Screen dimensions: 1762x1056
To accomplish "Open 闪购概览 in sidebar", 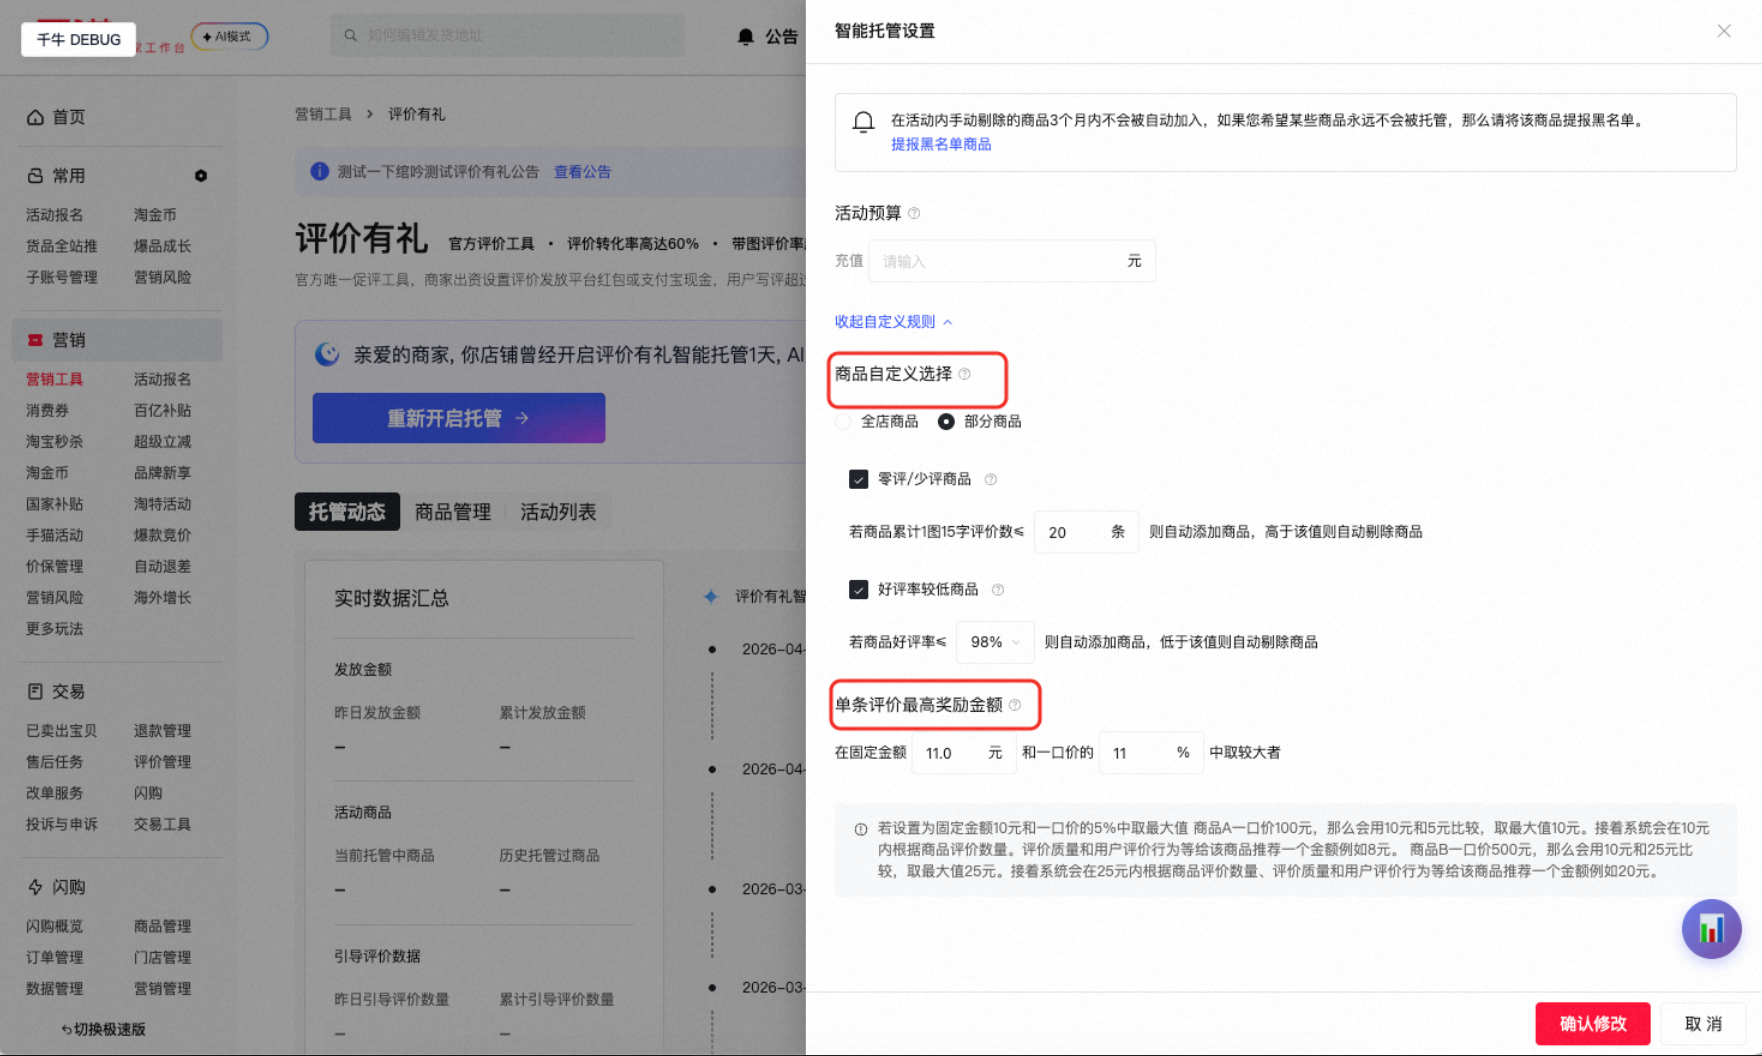I will (x=55, y=926).
